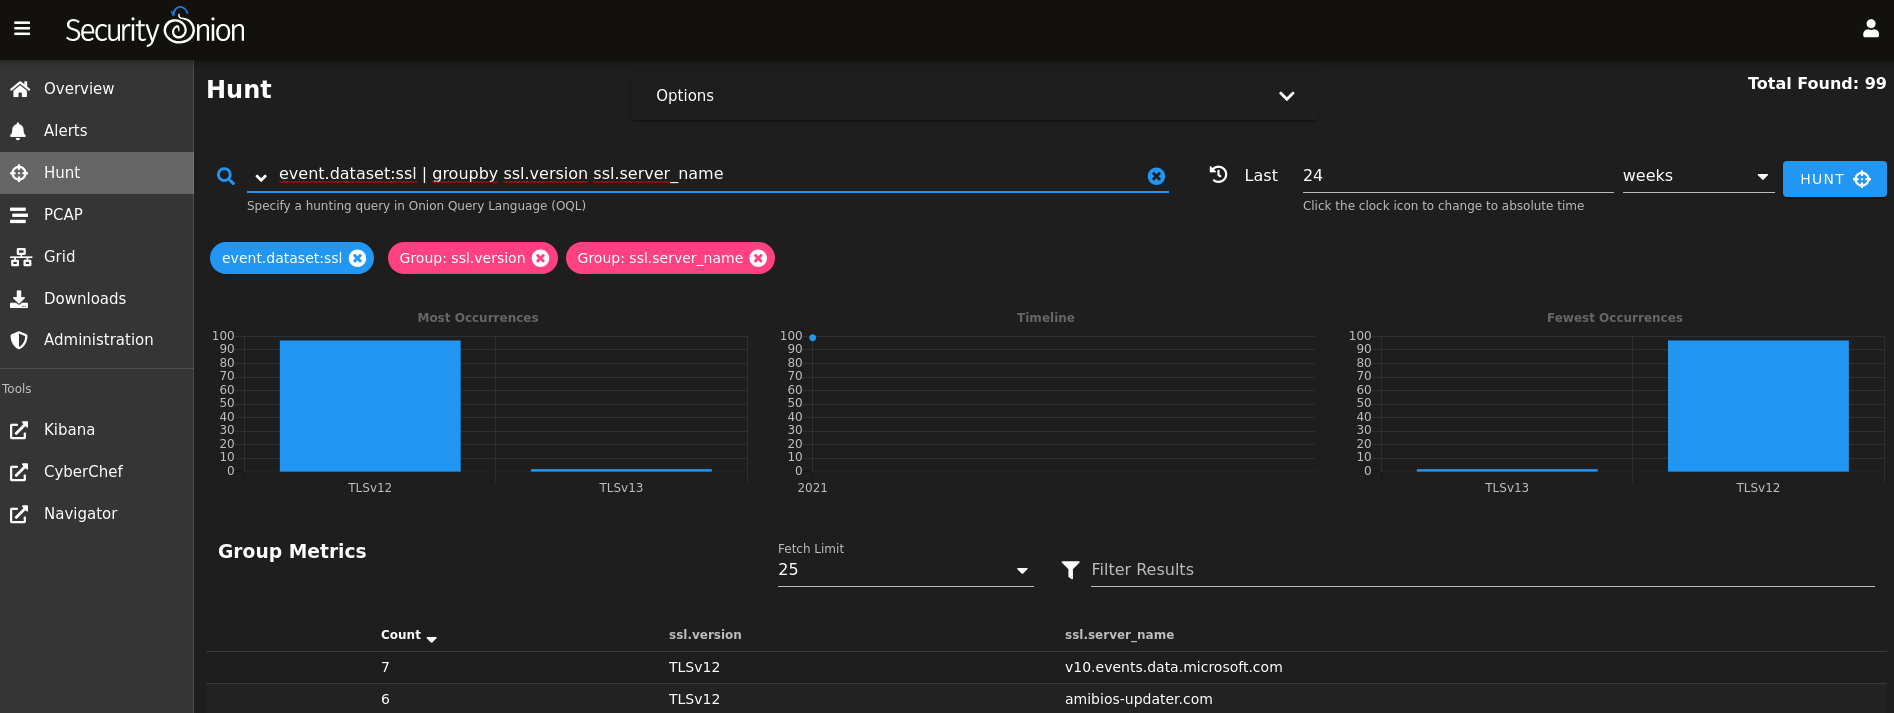Click the CyberChef external link icon

[19, 472]
